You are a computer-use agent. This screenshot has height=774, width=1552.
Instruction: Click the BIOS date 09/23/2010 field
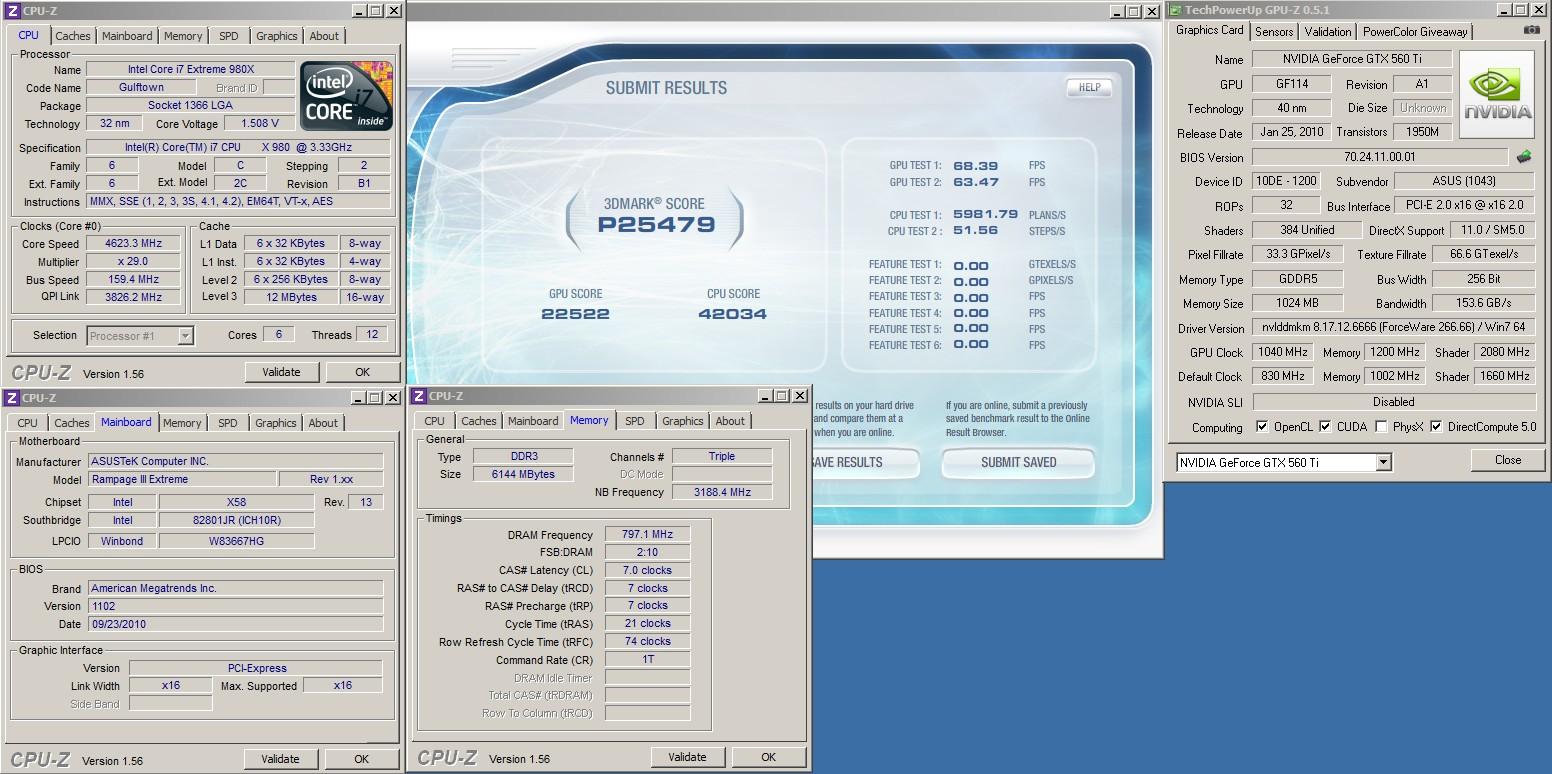(x=235, y=624)
